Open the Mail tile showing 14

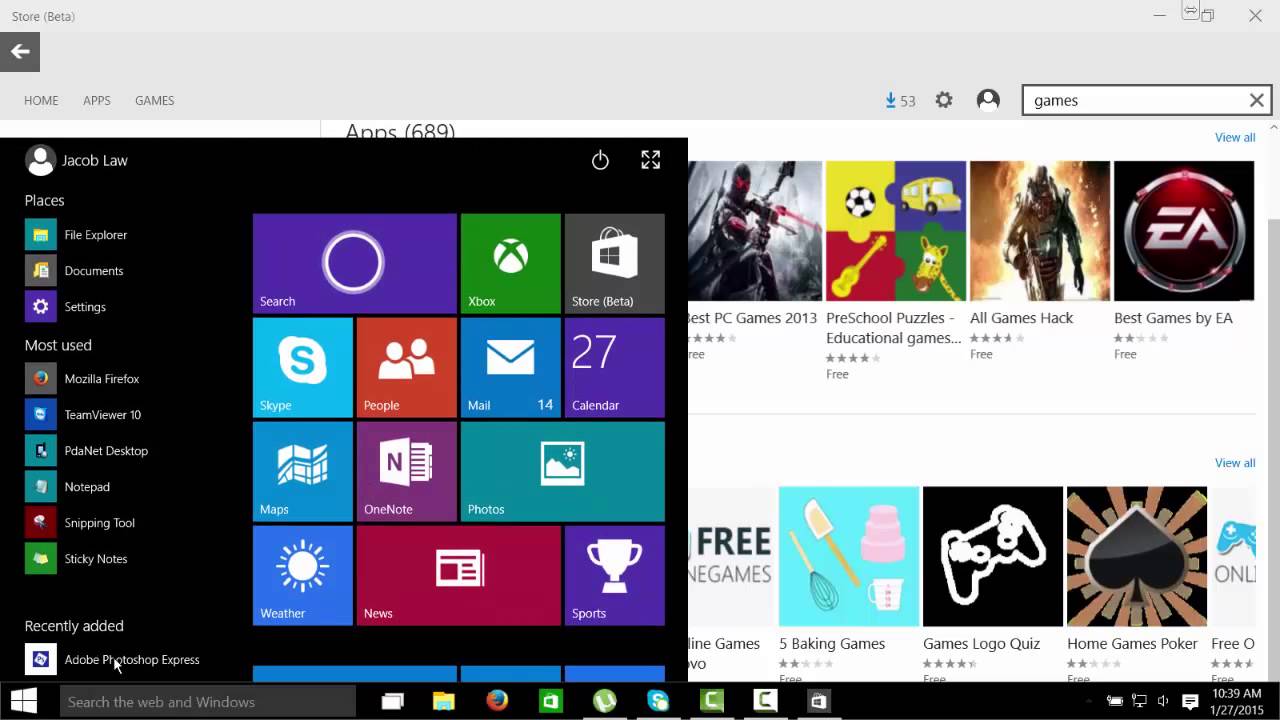pos(511,367)
